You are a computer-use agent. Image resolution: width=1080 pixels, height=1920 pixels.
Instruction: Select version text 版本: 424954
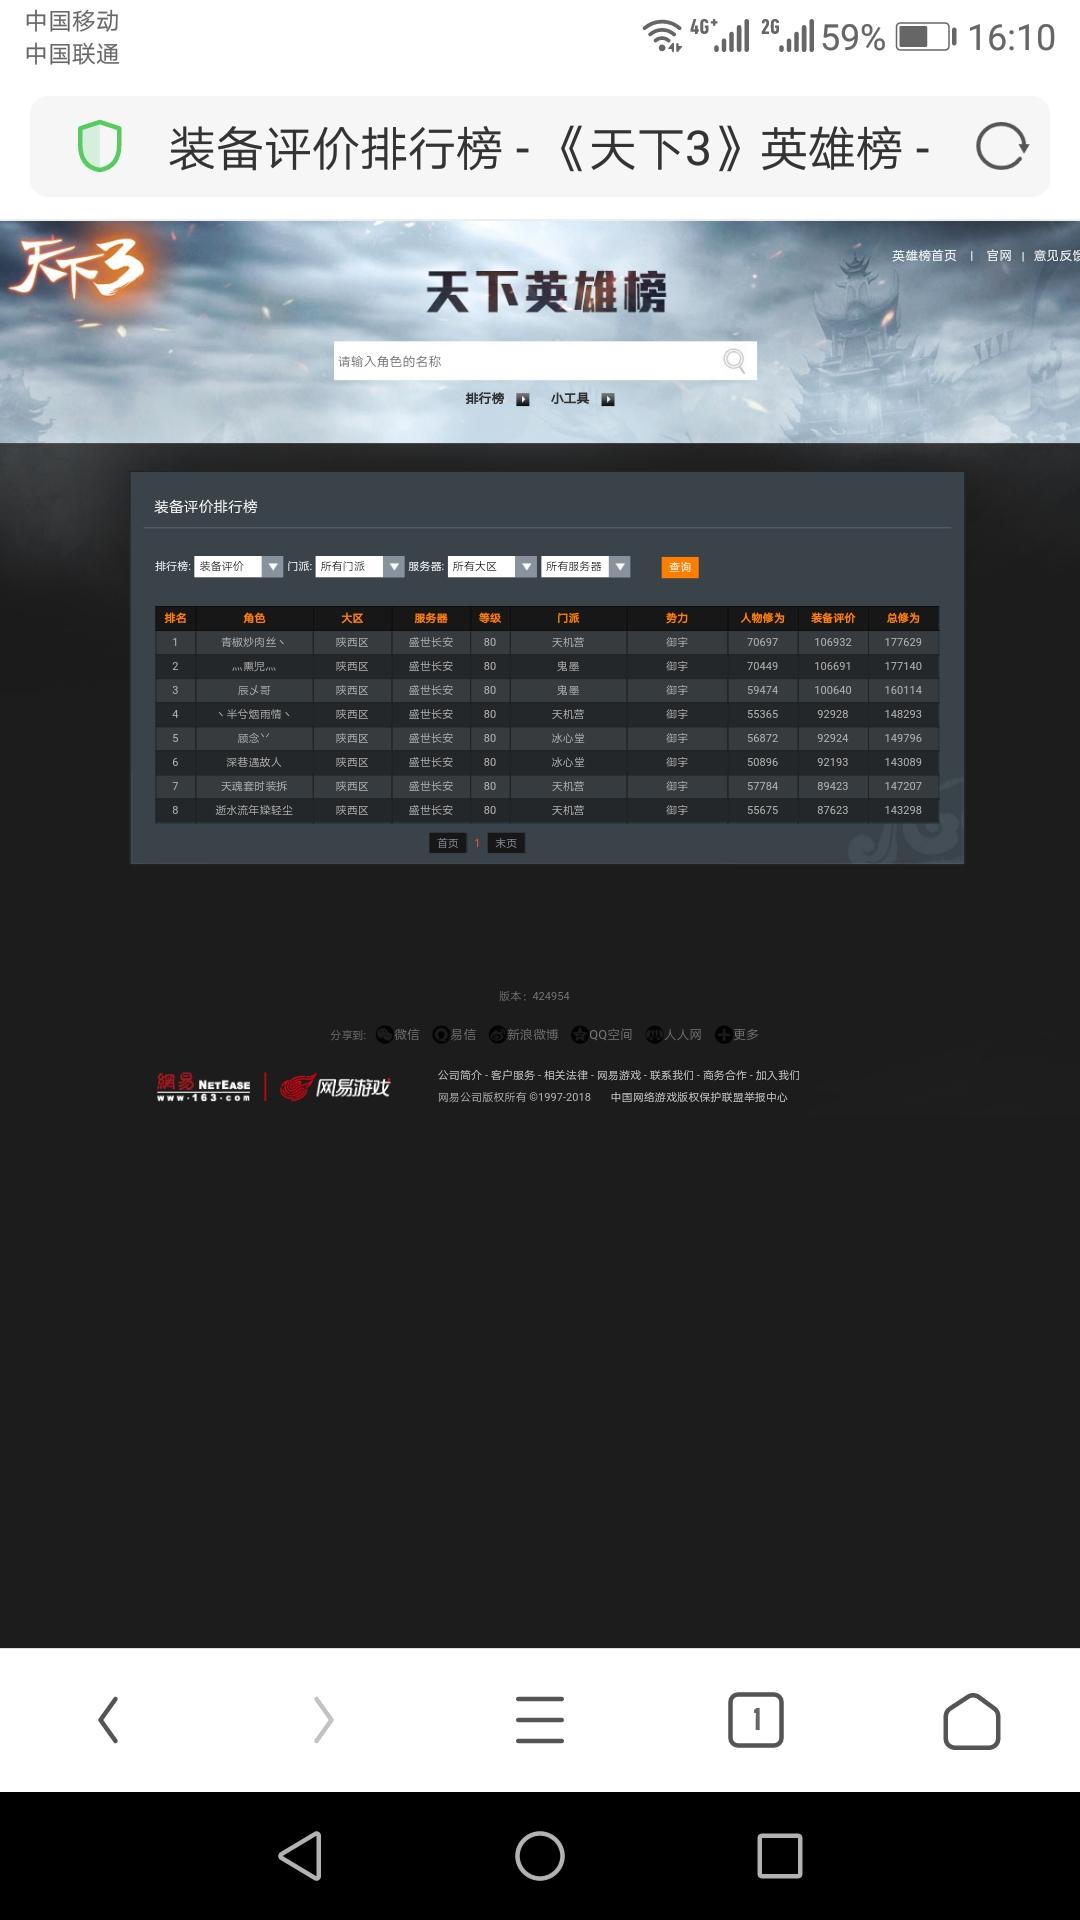(534, 996)
